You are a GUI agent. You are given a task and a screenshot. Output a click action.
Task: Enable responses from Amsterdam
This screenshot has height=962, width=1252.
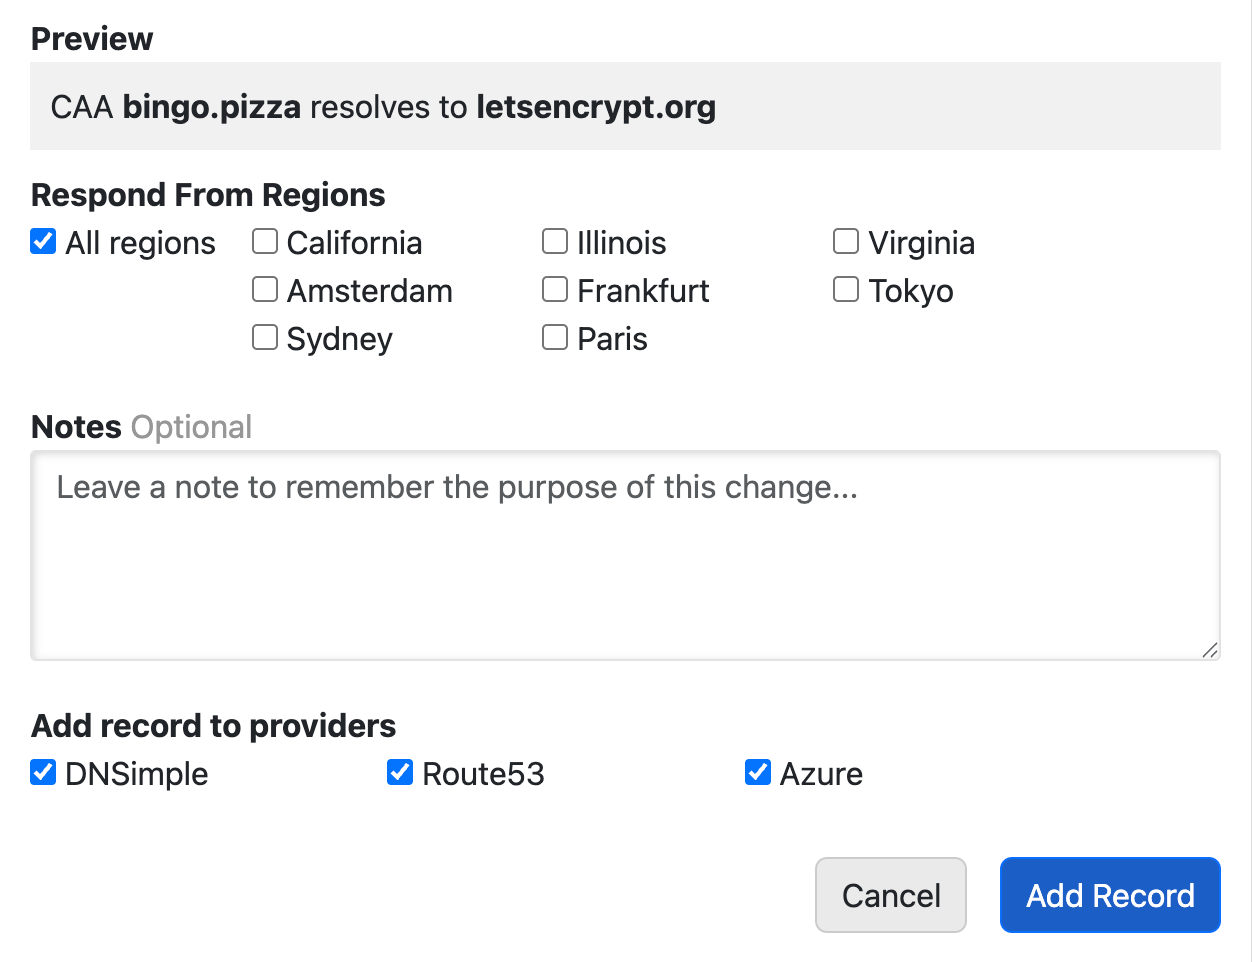(264, 289)
